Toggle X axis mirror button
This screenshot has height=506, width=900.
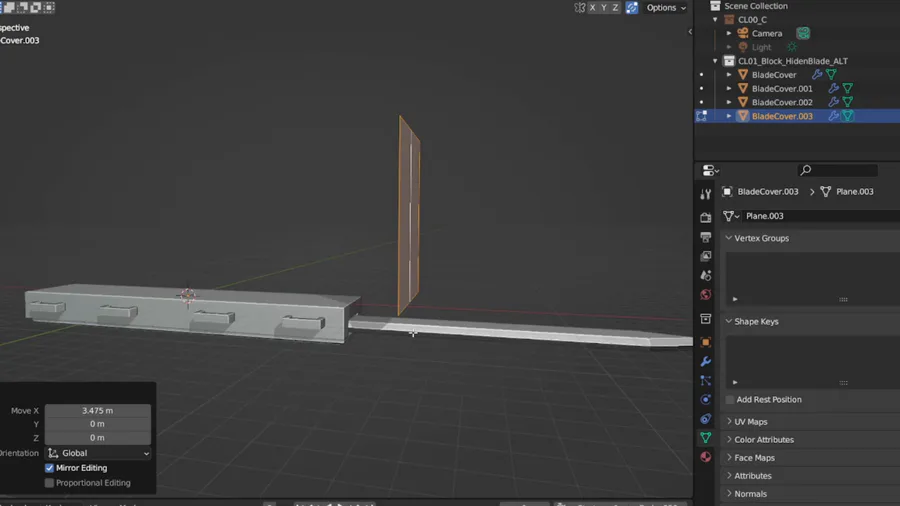(x=592, y=7)
